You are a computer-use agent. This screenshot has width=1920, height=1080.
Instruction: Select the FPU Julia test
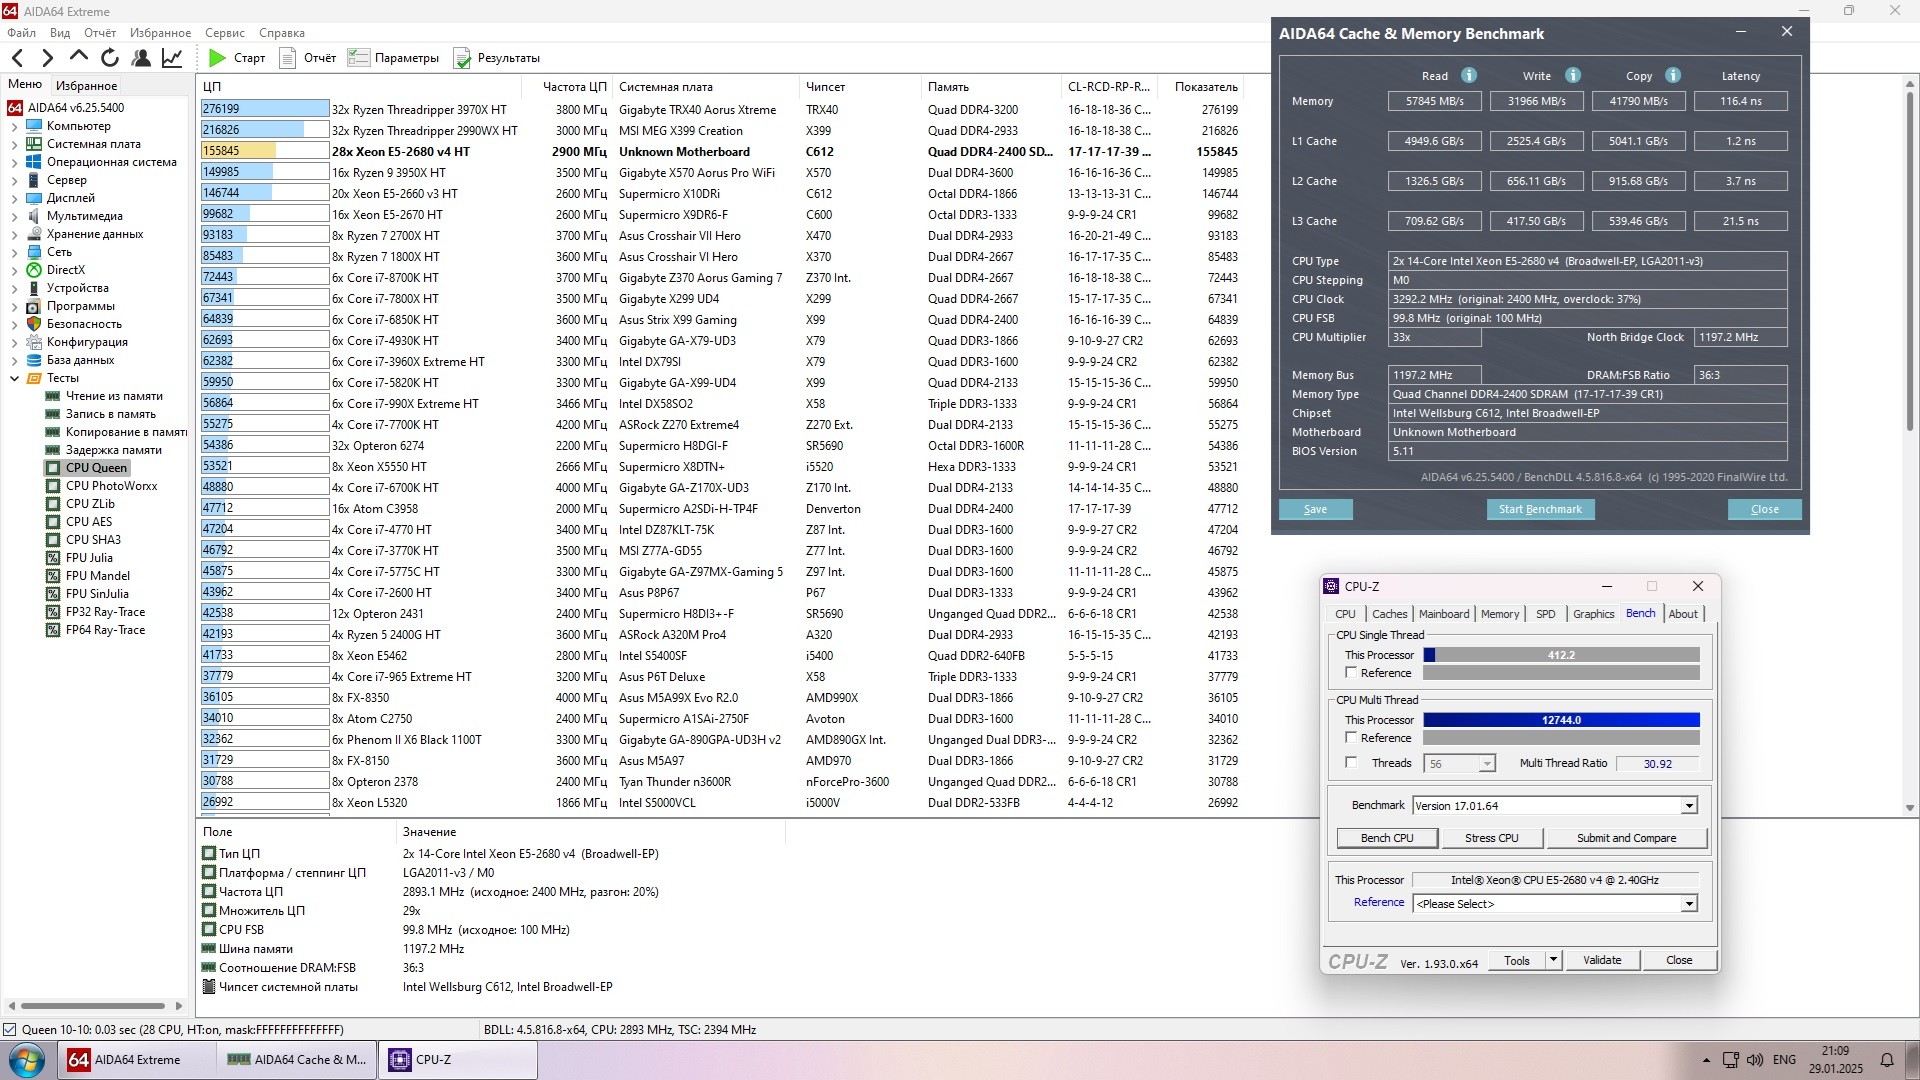(89, 558)
